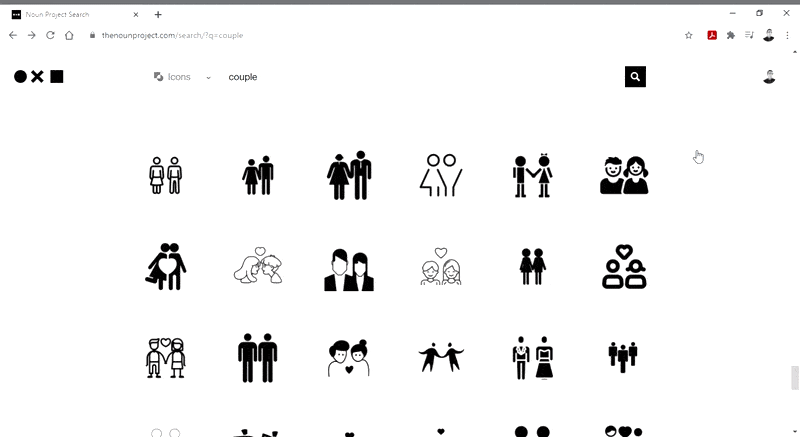This screenshot has height=437, width=800.
Task: Open the three small people group icon
Action: pyautogui.click(x=623, y=357)
